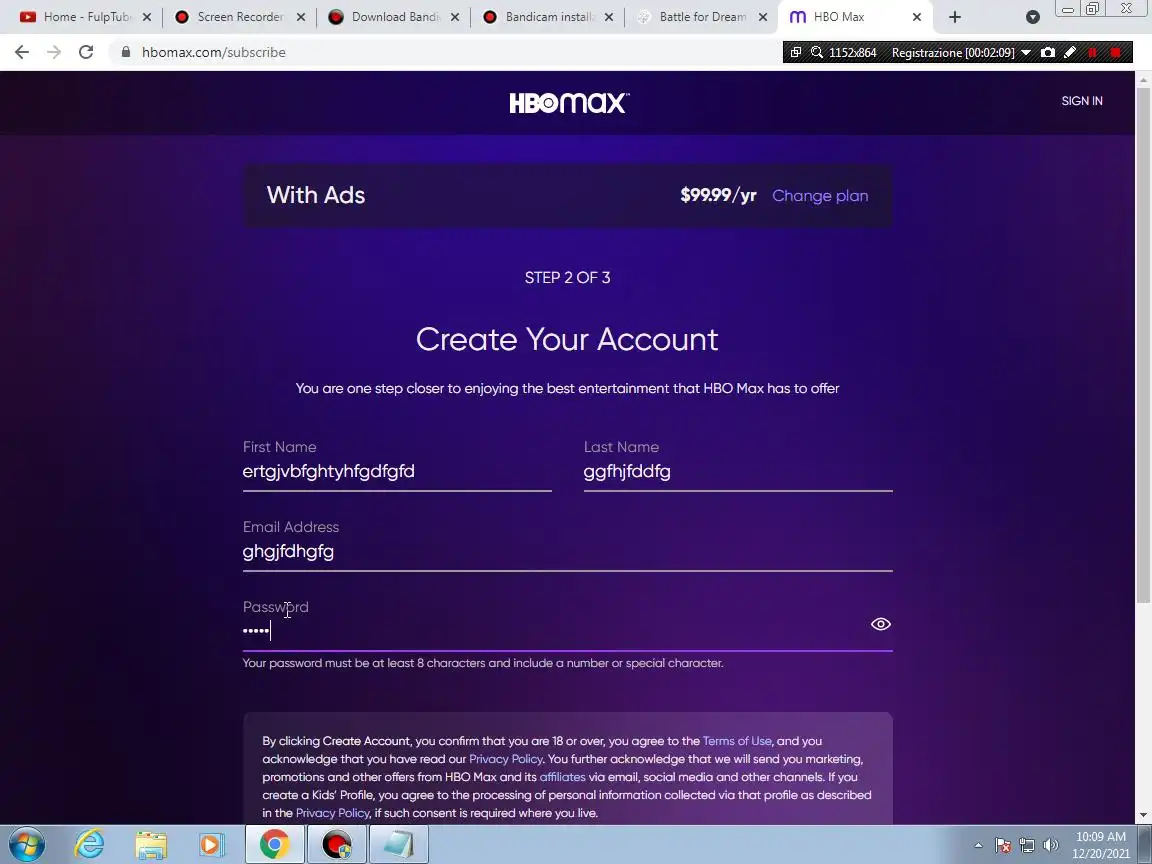This screenshot has height=864, width=1152.
Task: Click the network tray icon
Action: pos(1027,846)
